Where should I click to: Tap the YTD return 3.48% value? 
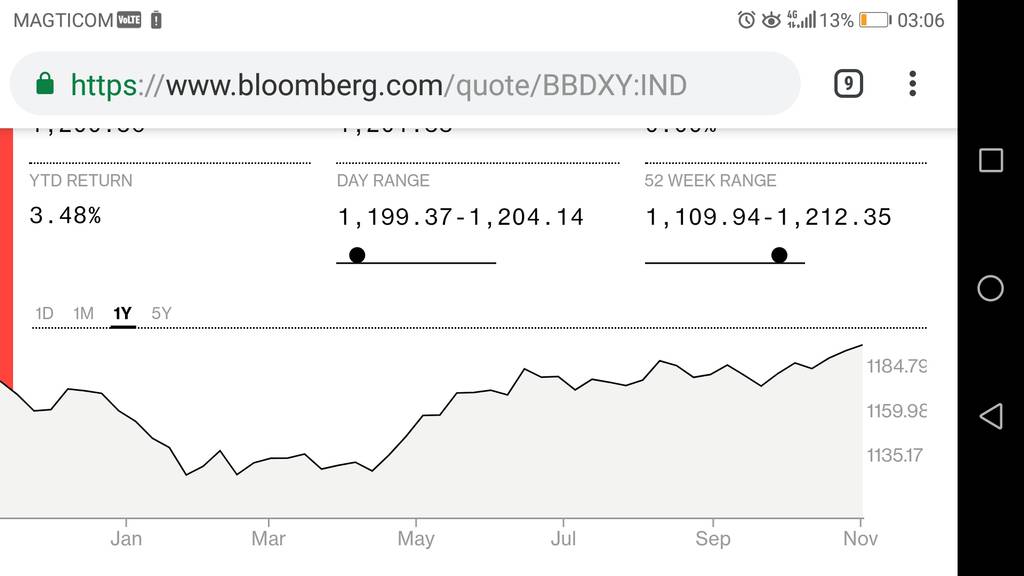65,216
